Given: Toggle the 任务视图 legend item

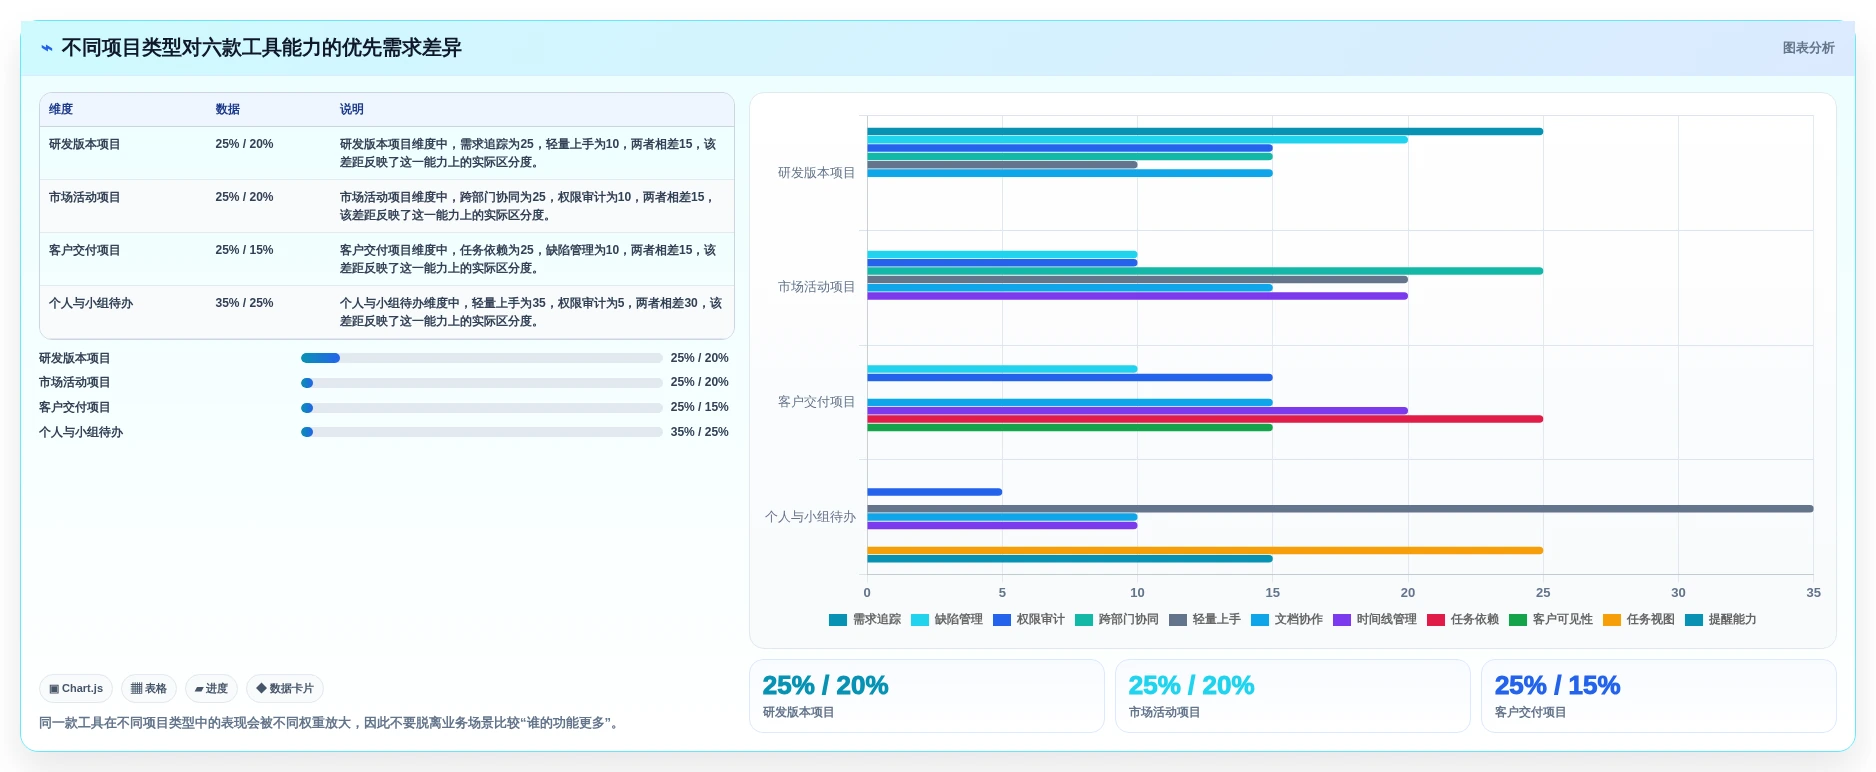Looking at the screenshot, I should pos(1639,620).
